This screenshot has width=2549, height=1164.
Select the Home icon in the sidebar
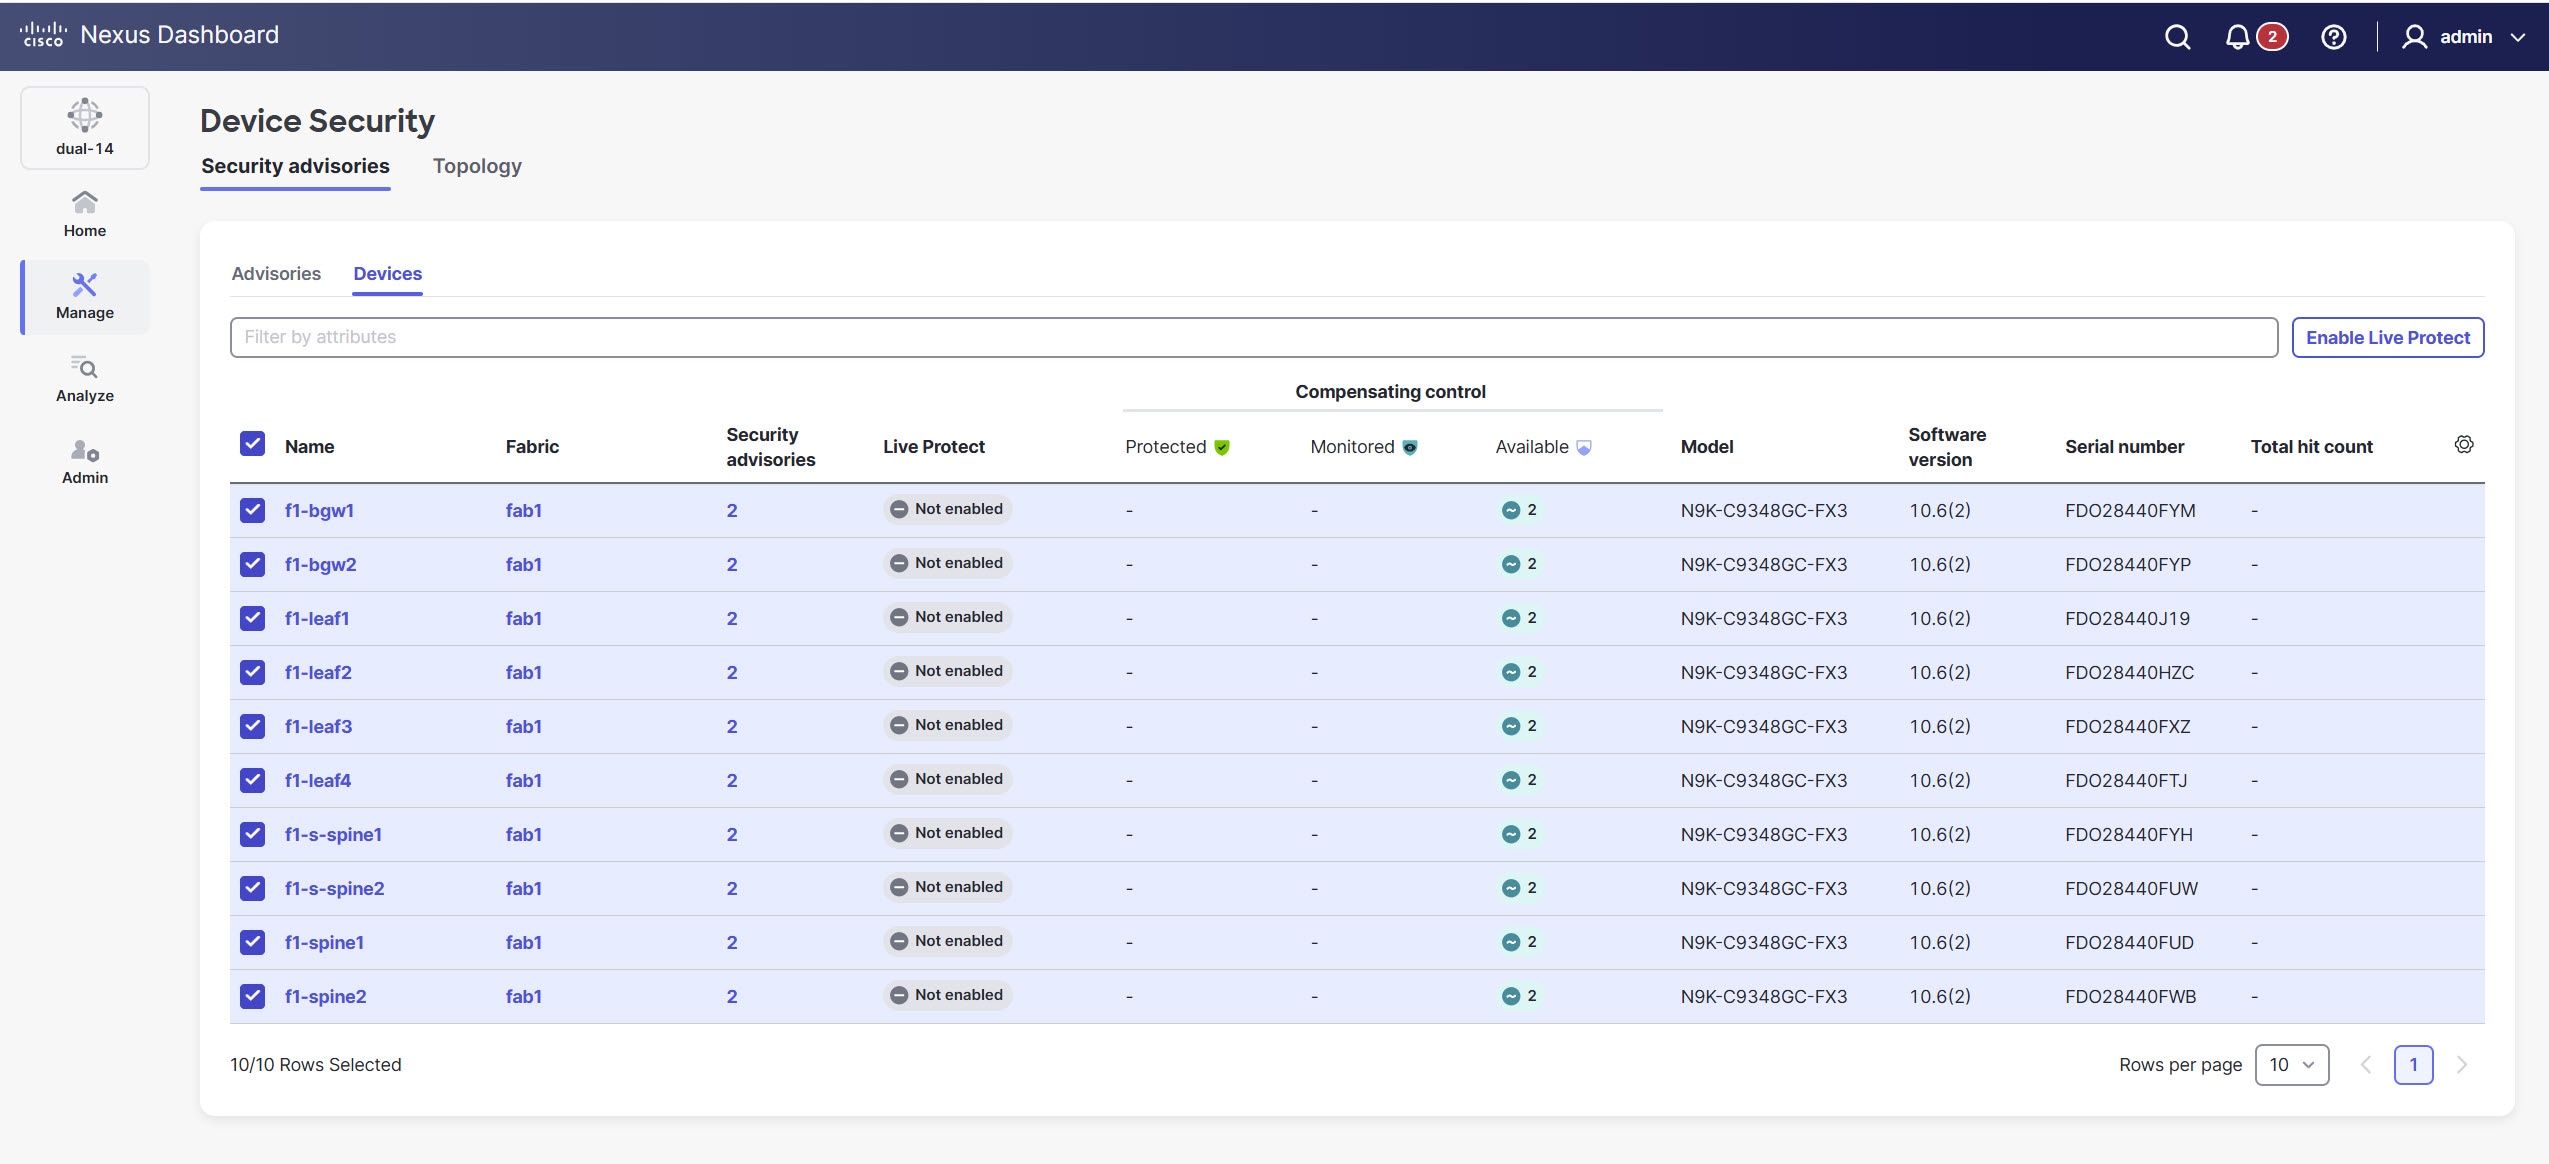tap(84, 211)
